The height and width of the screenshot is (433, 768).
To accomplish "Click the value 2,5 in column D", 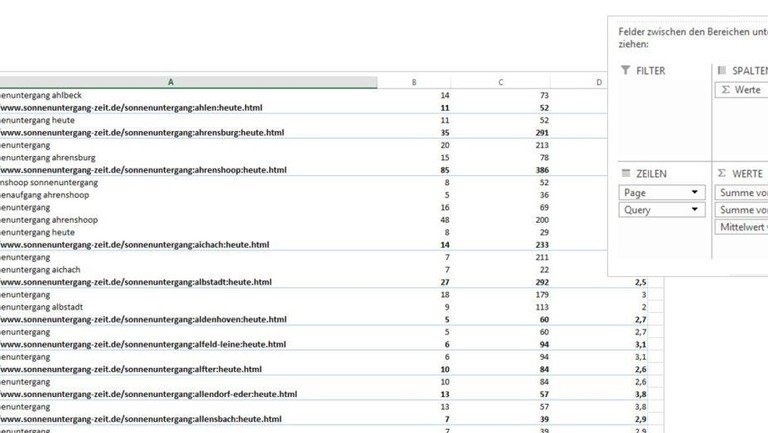I will point(641,282).
